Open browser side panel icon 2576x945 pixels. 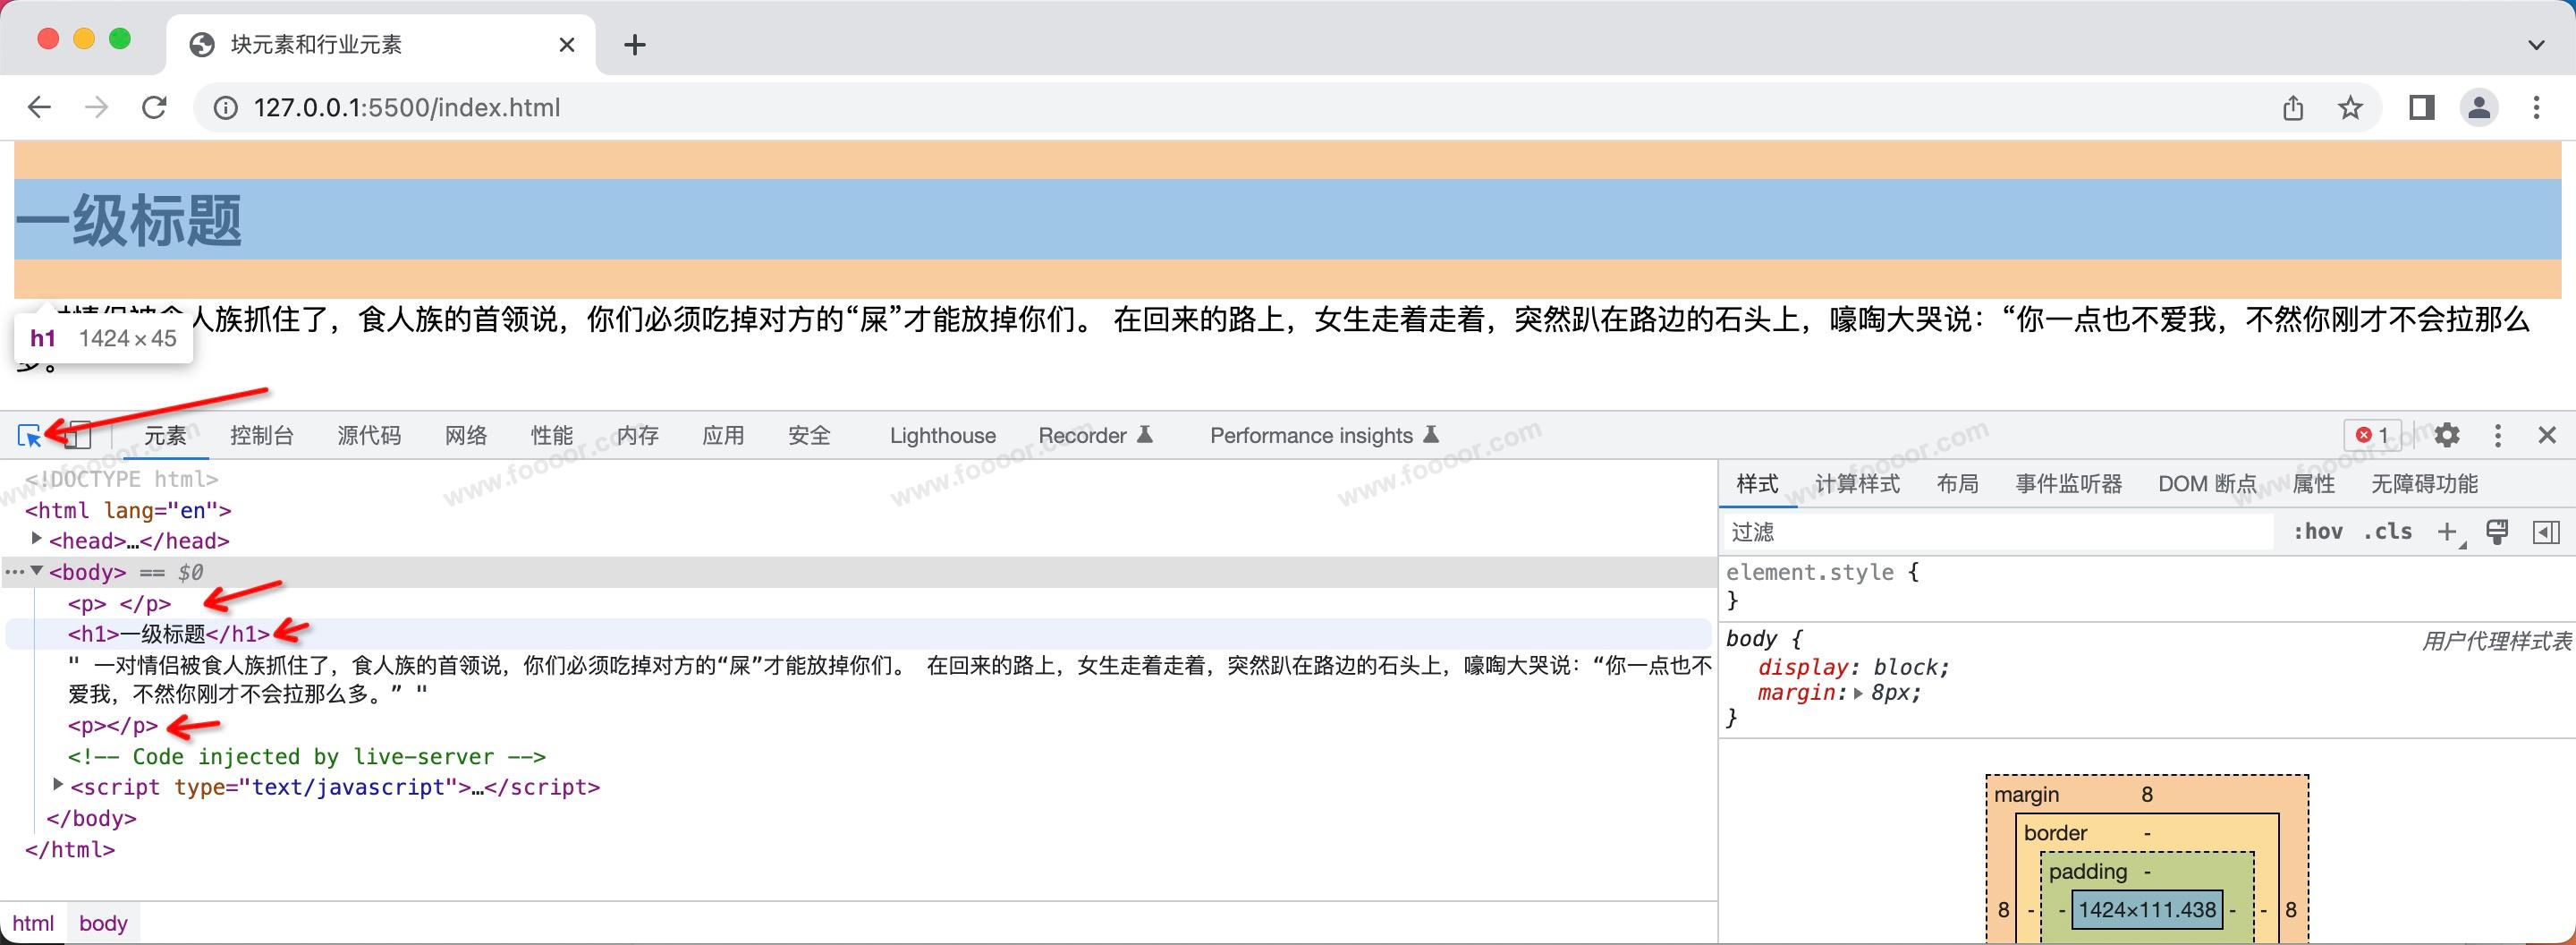[x=2421, y=108]
